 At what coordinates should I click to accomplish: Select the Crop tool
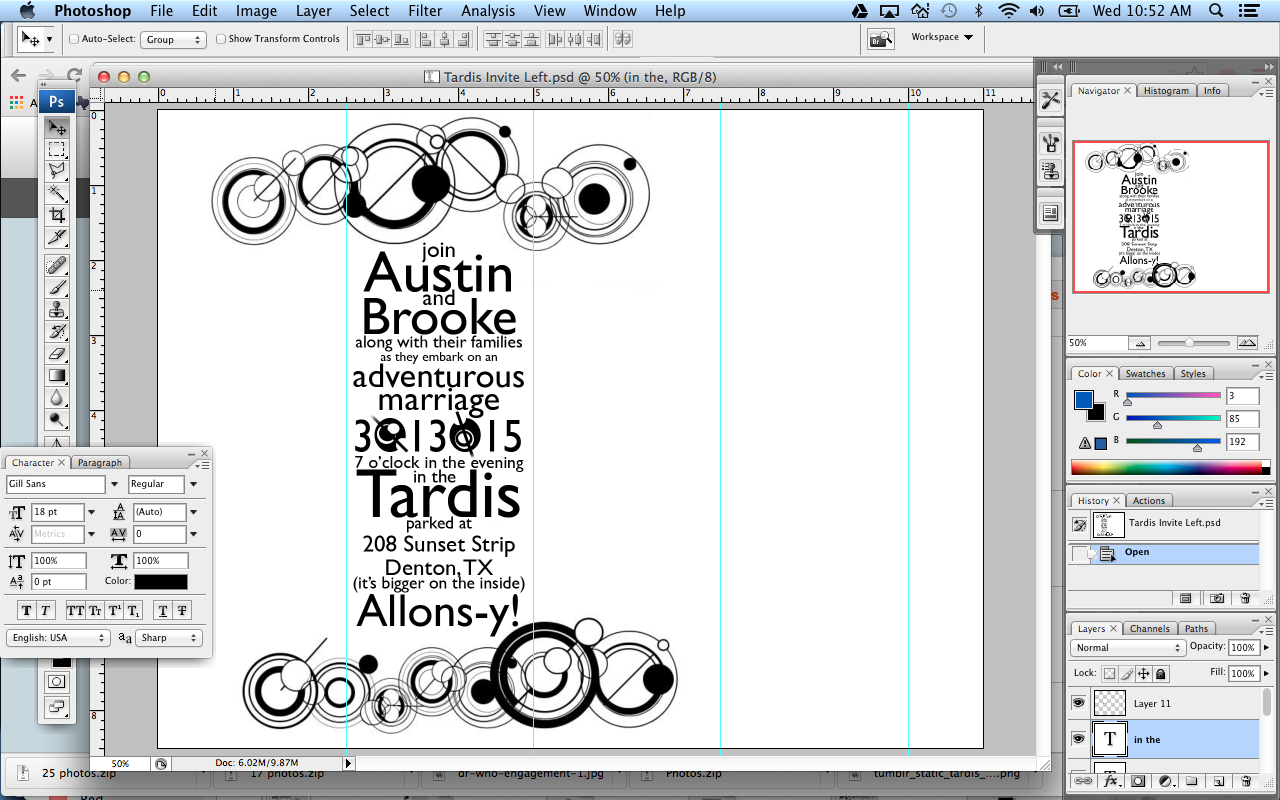coord(57,215)
